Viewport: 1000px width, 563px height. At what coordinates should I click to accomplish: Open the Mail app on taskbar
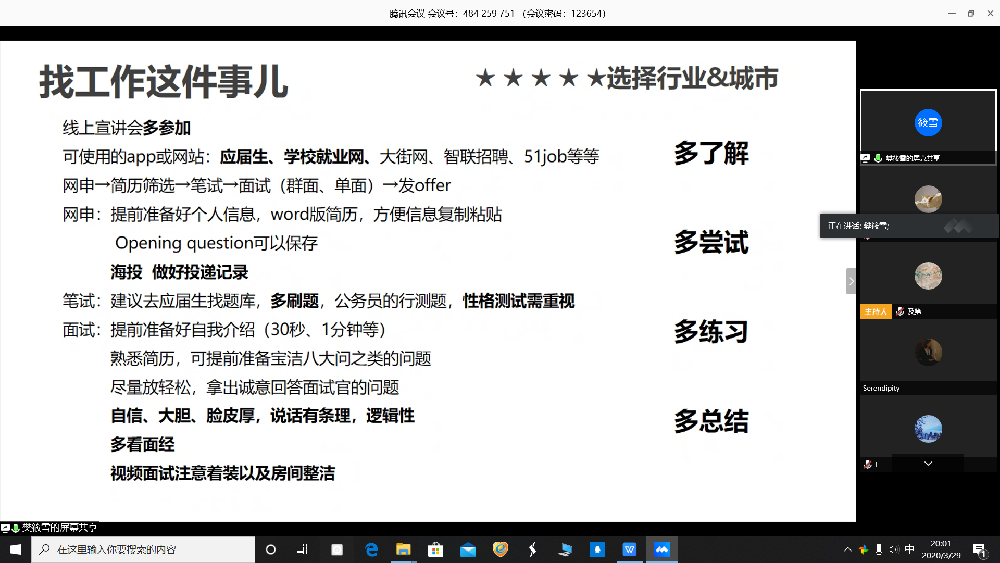coord(467,549)
